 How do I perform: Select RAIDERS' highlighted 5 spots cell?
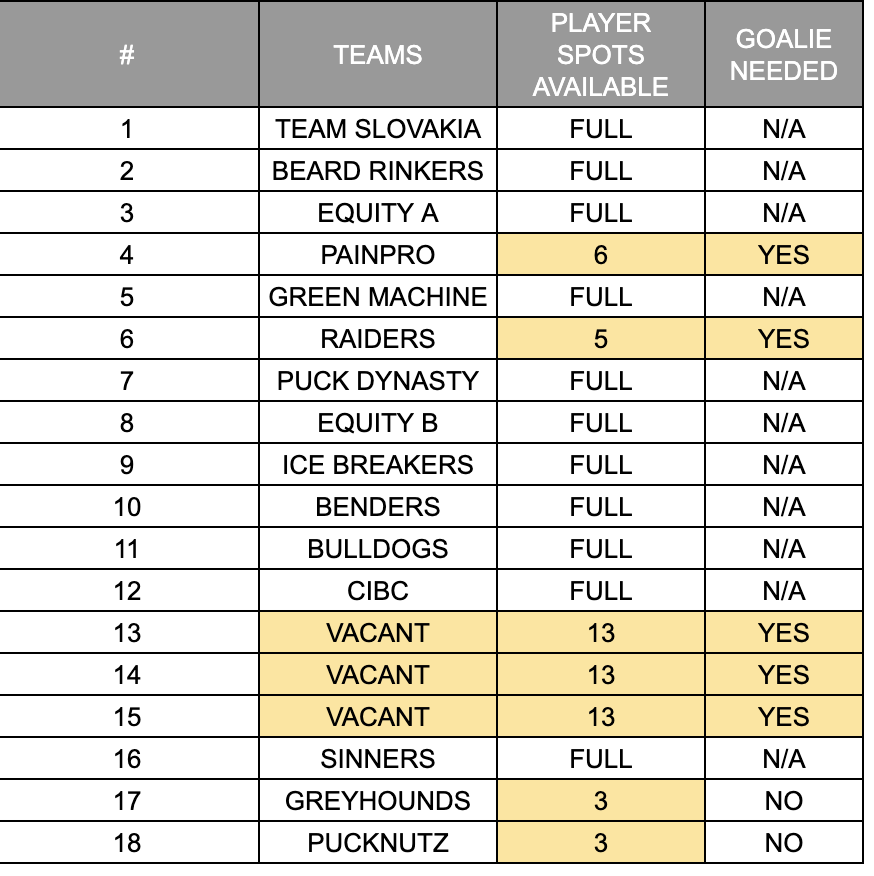601,339
